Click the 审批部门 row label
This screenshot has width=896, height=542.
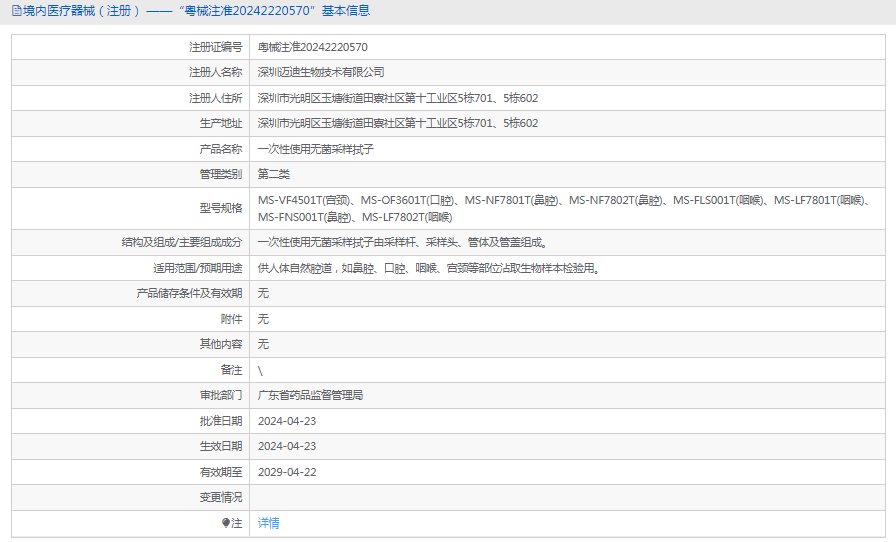tap(221, 395)
